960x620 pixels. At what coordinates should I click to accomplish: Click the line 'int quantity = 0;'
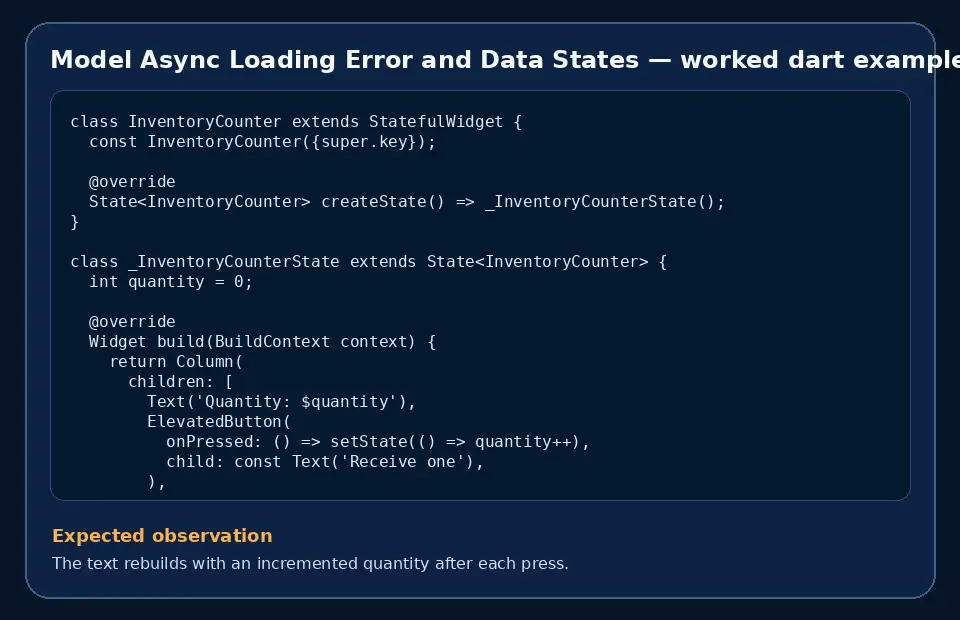point(171,282)
